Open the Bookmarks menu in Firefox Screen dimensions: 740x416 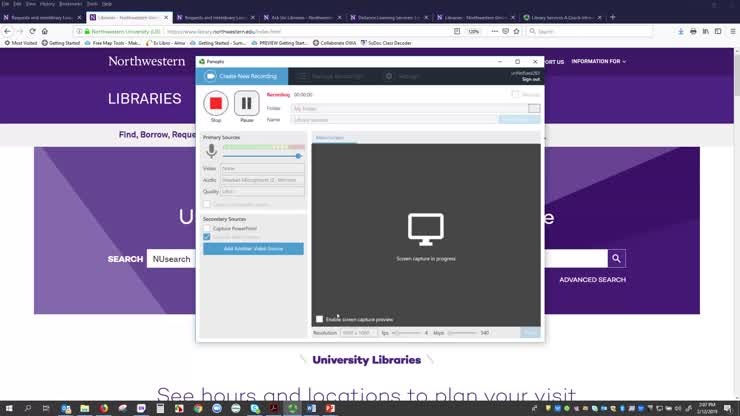(70, 4)
